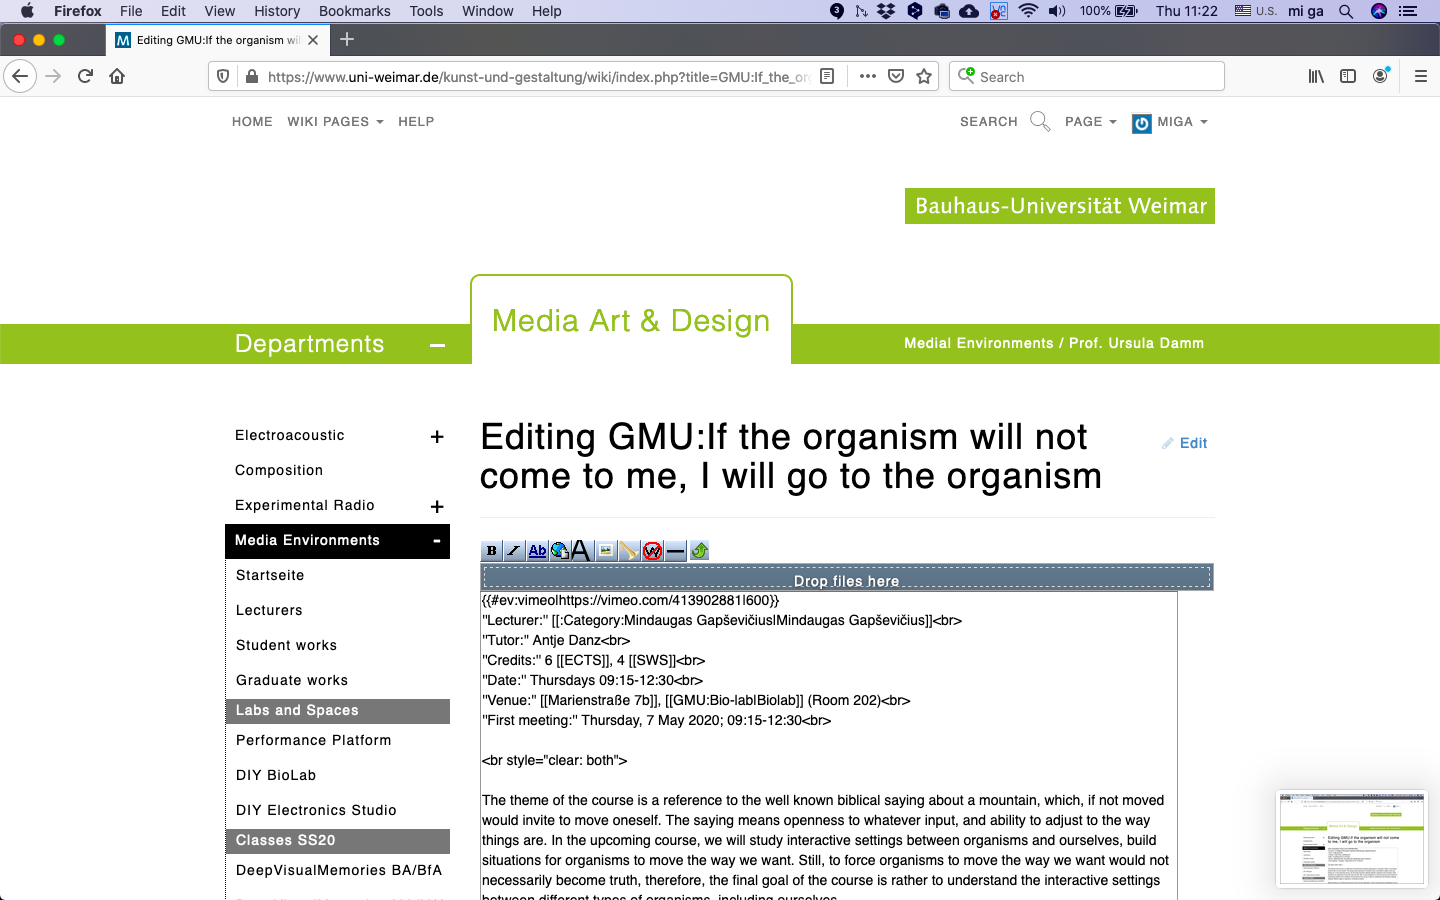Reload the current page
The width and height of the screenshot is (1440, 900).
click(85, 76)
